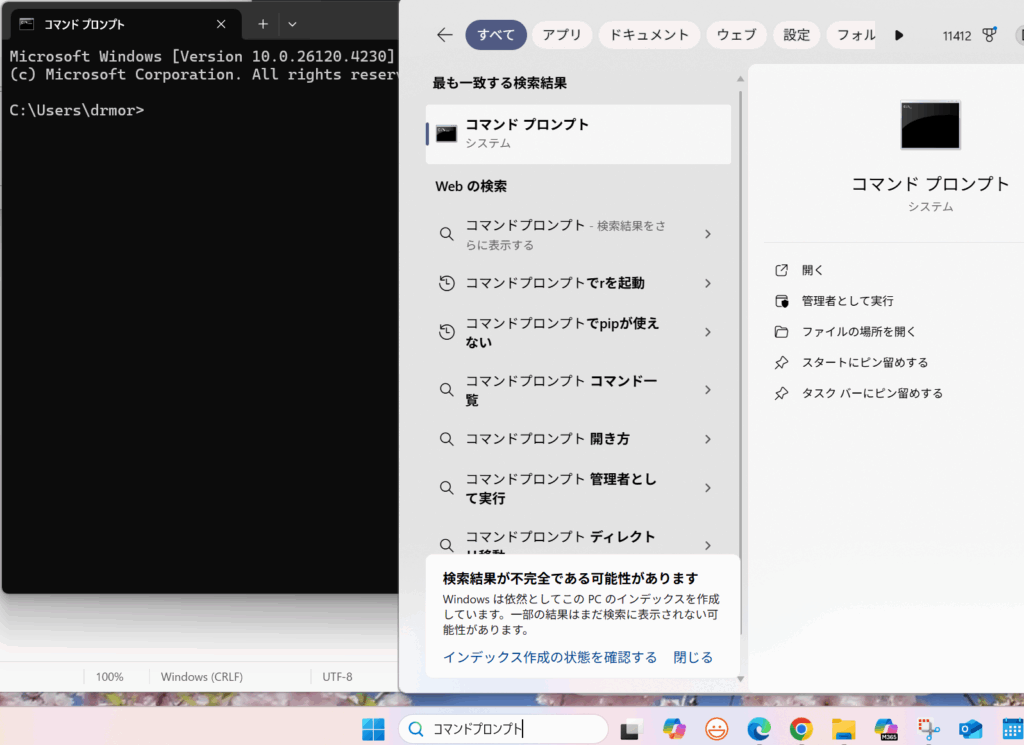Open Microsoft 365 Copilot from taskbar
1024x745 pixels.
tap(886, 729)
